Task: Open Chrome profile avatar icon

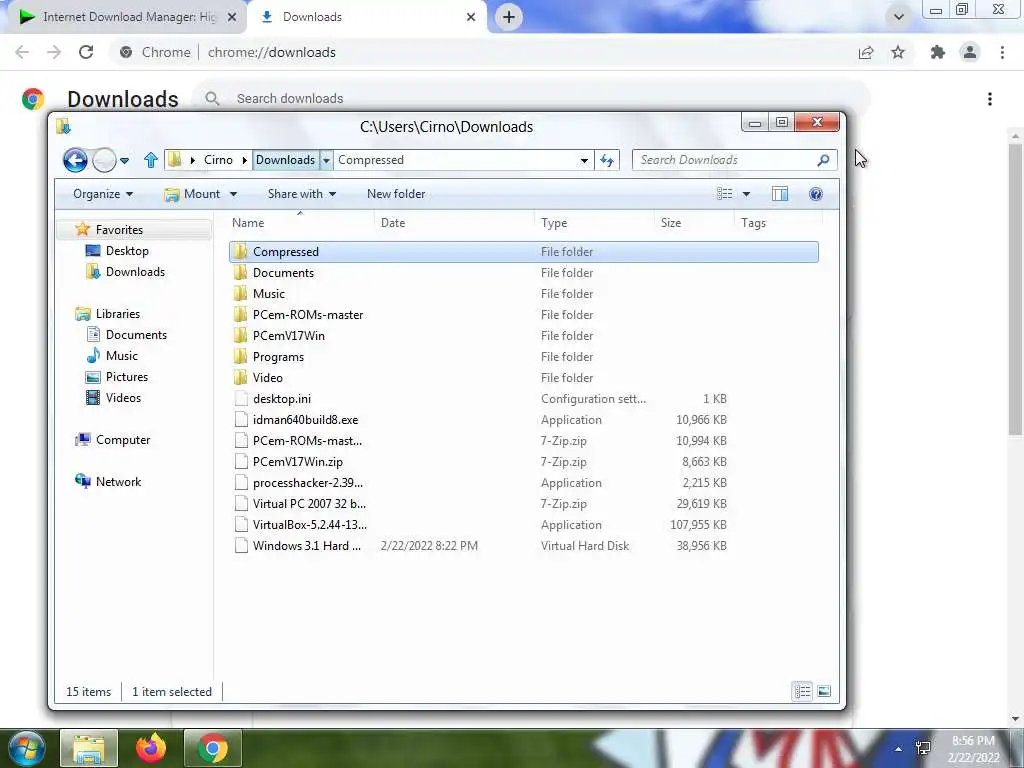Action: click(970, 52)
